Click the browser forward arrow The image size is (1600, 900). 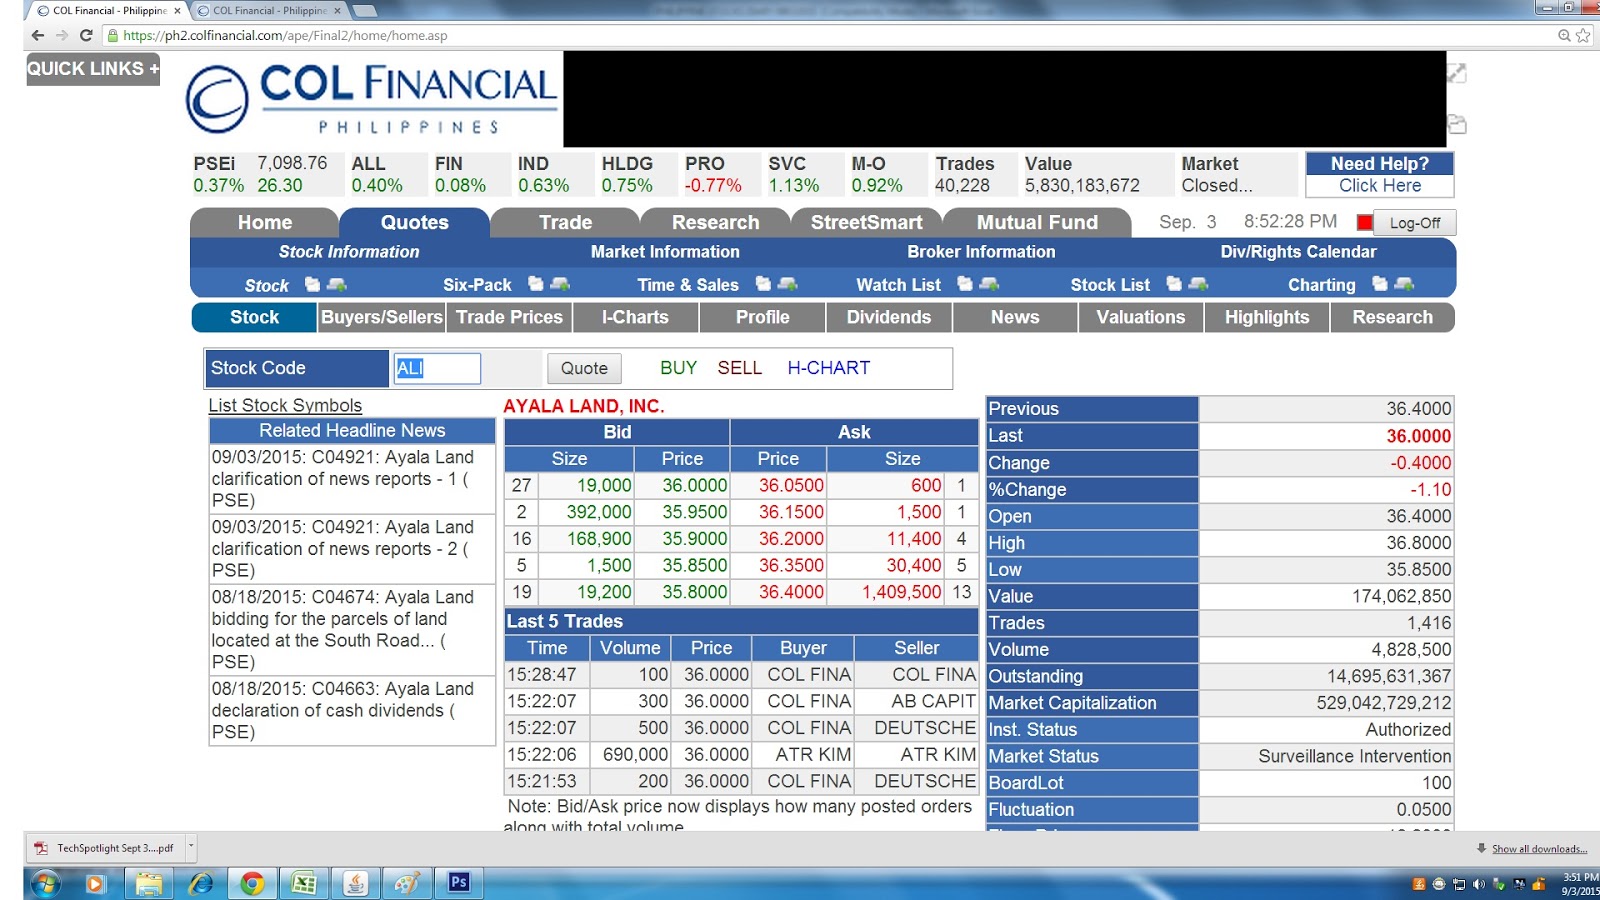(62, 35)
